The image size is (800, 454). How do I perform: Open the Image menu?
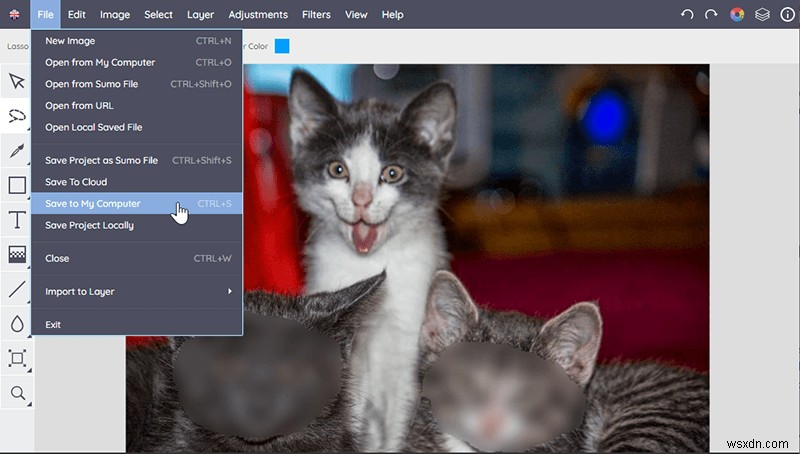115,15
